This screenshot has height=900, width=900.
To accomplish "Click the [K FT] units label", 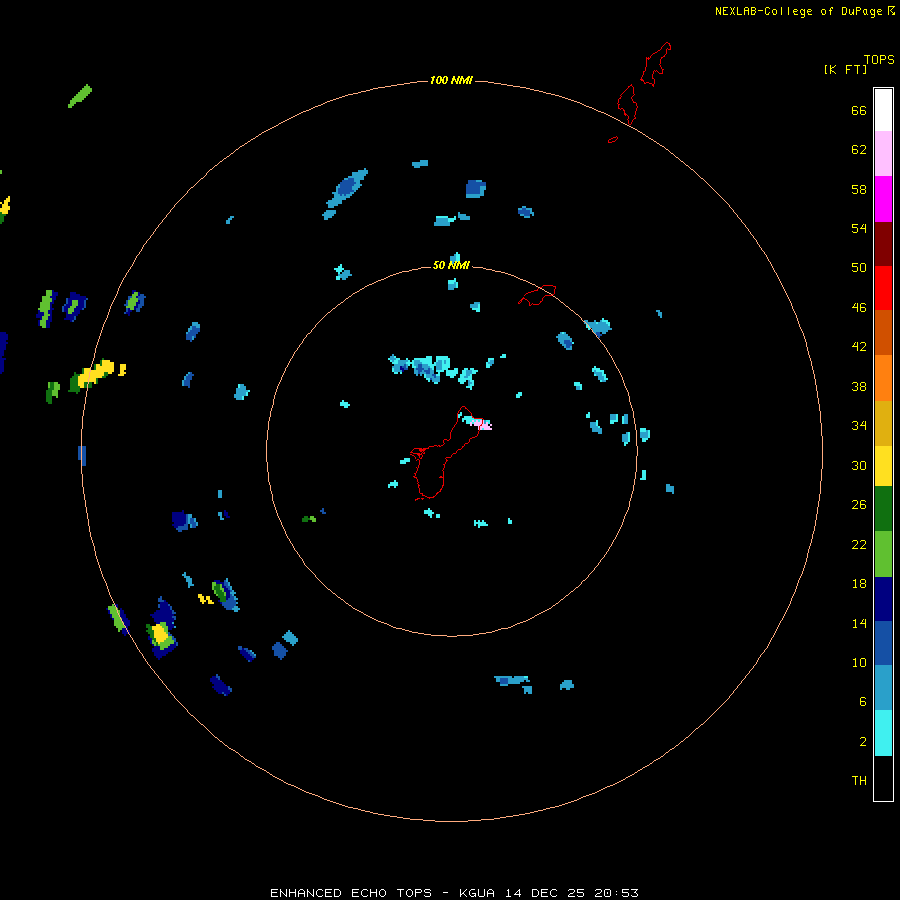I will (845, 69).
